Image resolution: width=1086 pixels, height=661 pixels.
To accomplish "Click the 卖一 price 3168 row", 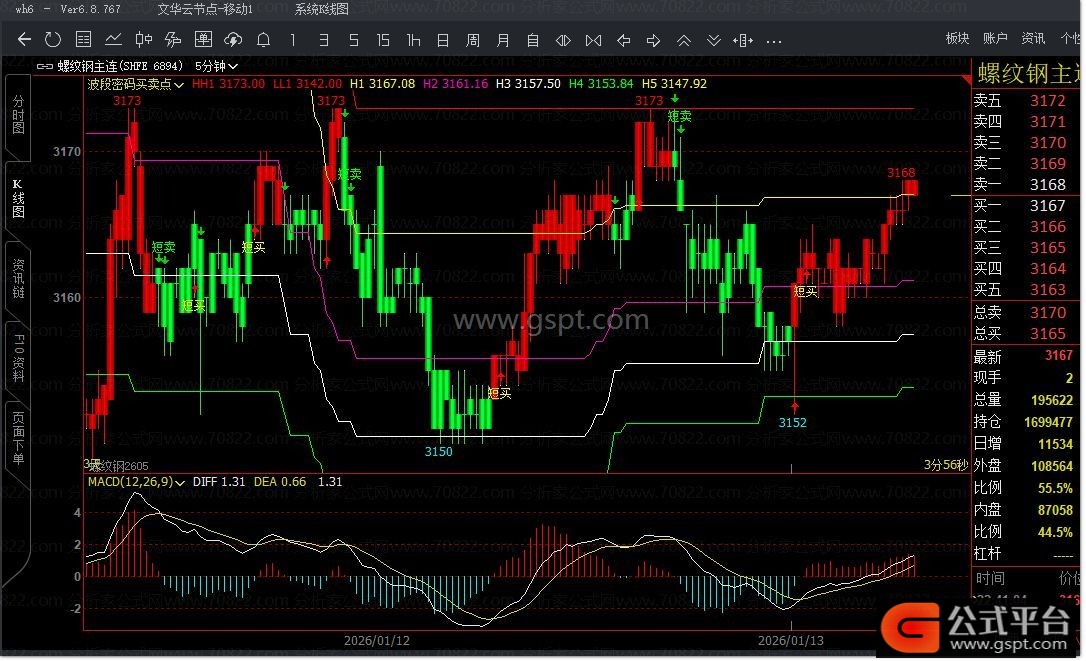I will 1021,184.
